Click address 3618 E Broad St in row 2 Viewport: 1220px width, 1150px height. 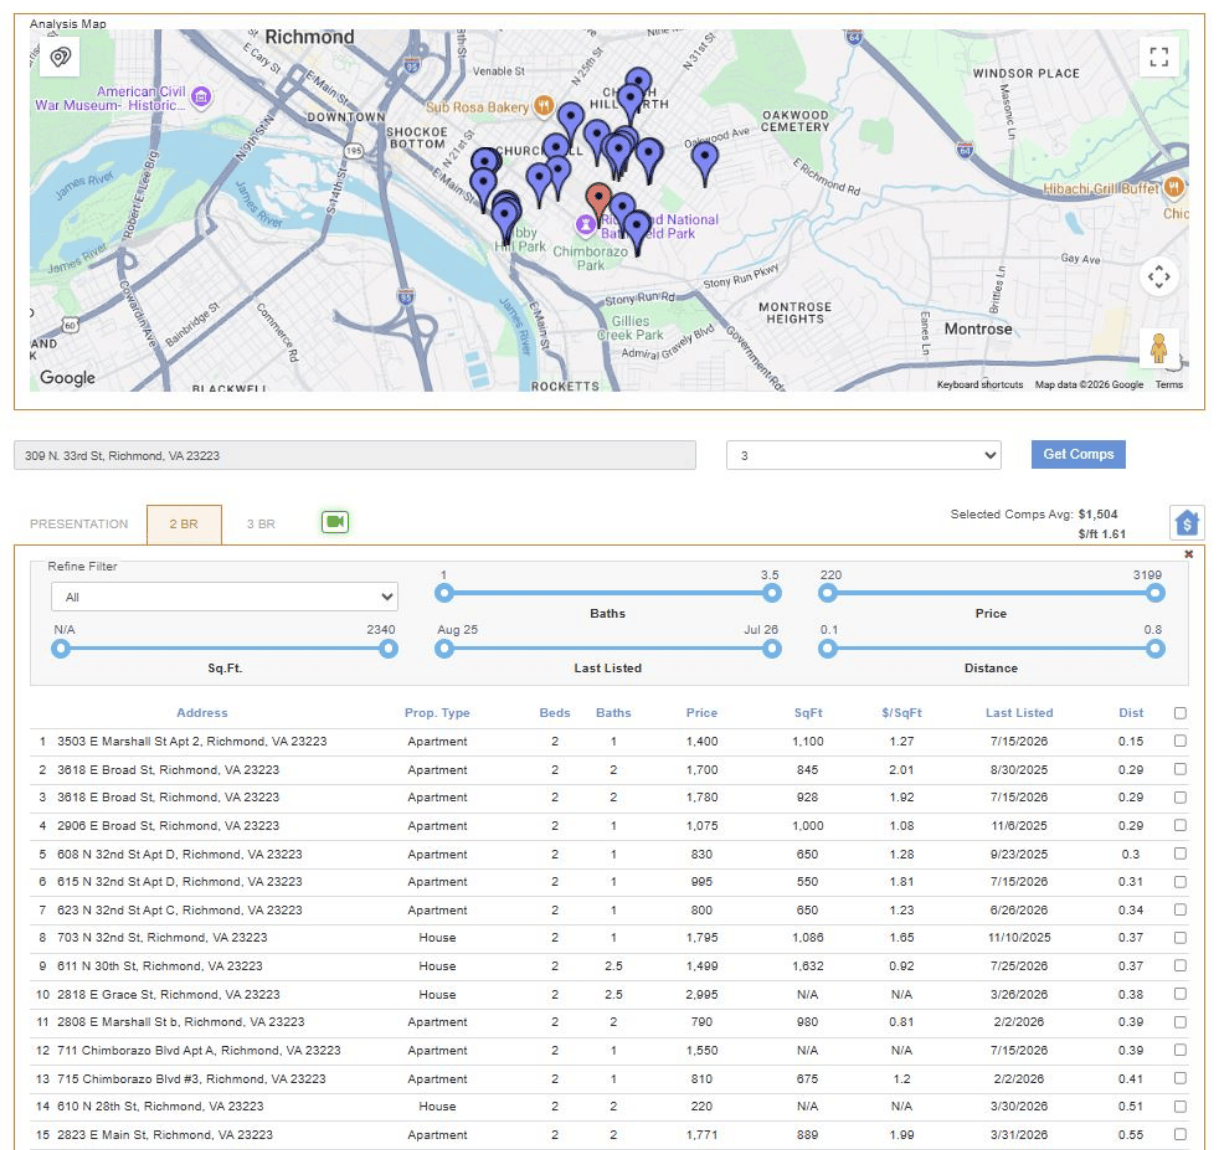pyautogui.click(x=168, y=770)
